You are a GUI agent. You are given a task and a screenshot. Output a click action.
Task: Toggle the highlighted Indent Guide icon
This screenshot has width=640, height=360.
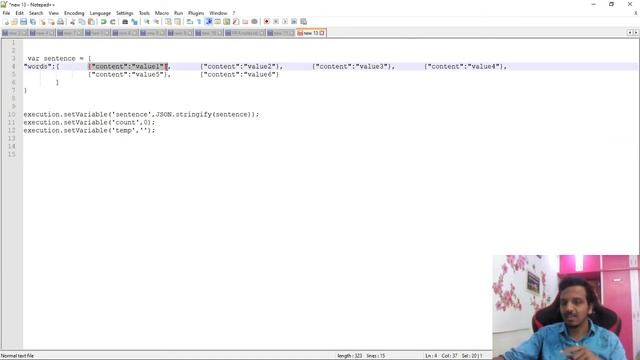209,22
